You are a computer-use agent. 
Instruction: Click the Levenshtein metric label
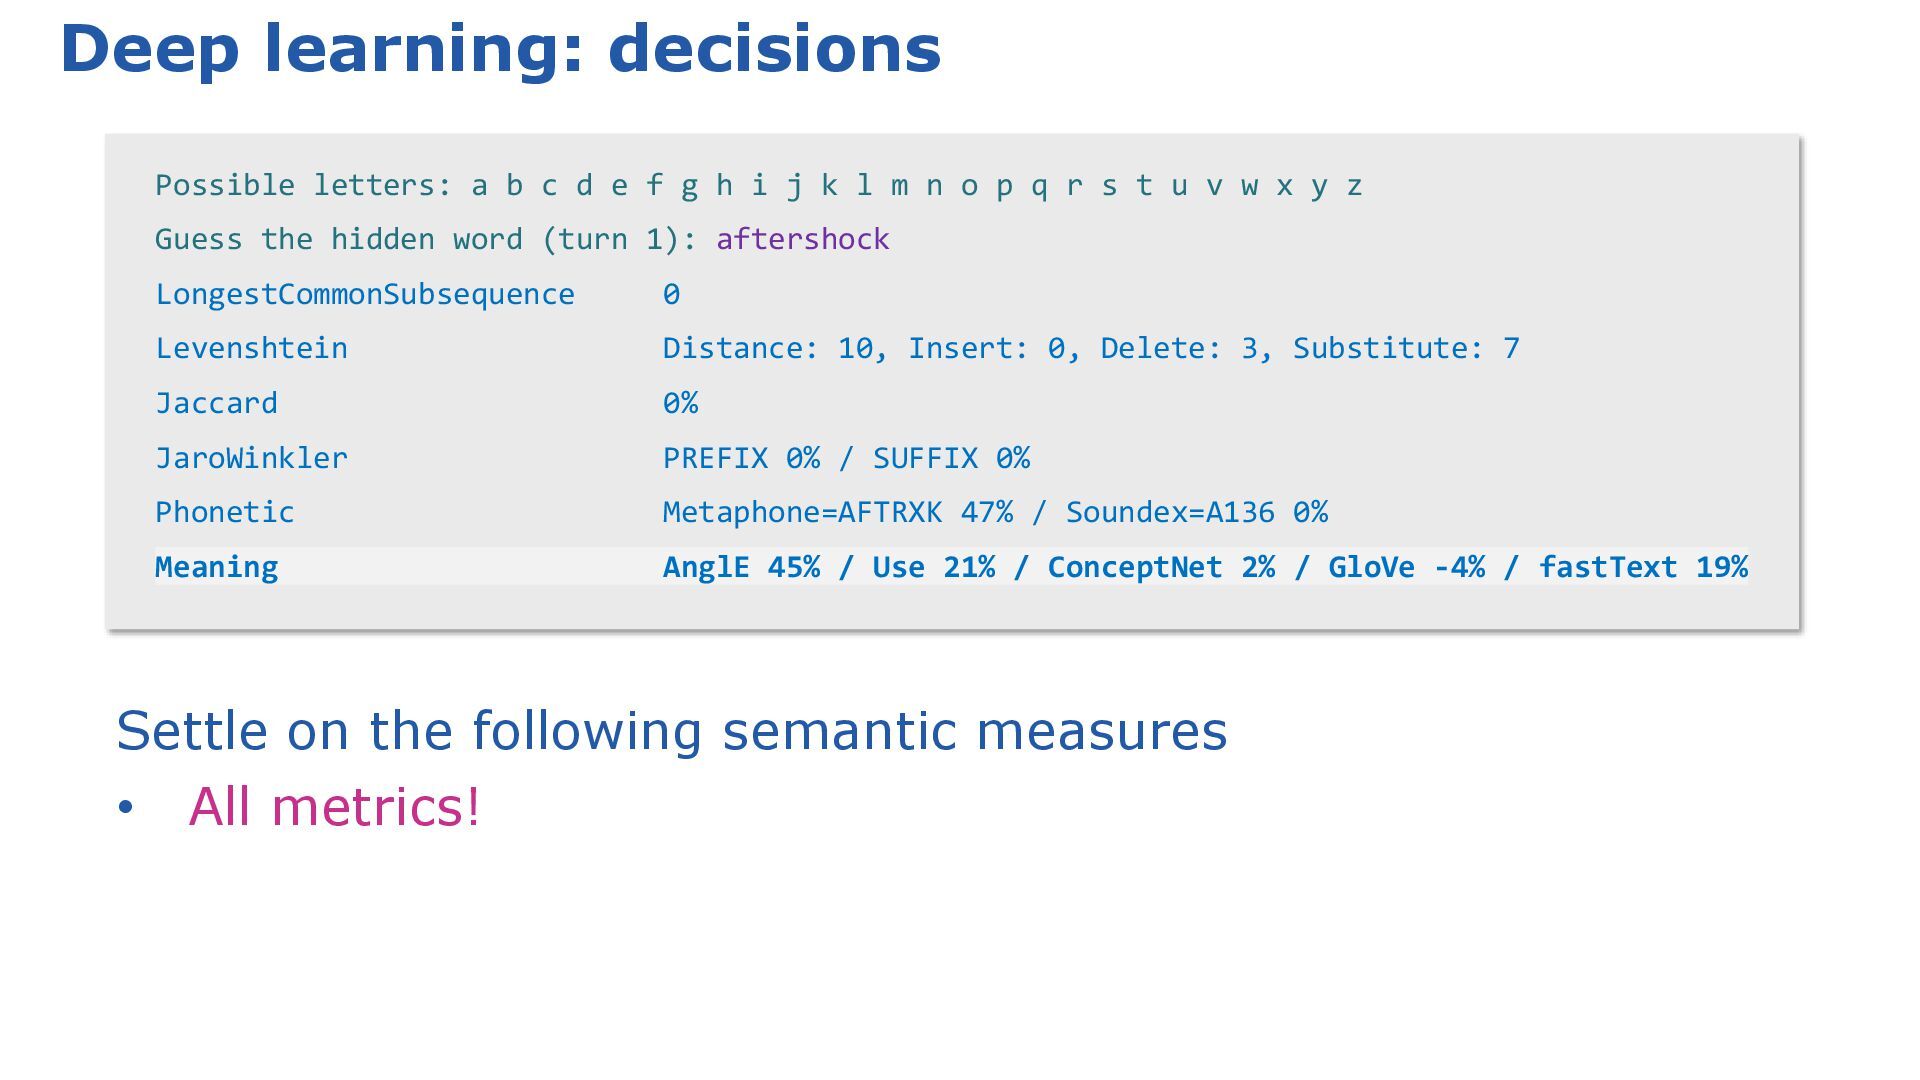[251, 348]
